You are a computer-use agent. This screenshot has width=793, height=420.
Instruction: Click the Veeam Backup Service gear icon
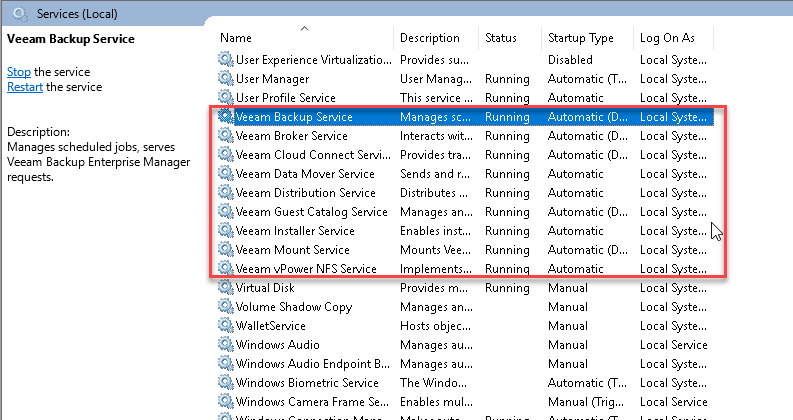click(225, 117)
